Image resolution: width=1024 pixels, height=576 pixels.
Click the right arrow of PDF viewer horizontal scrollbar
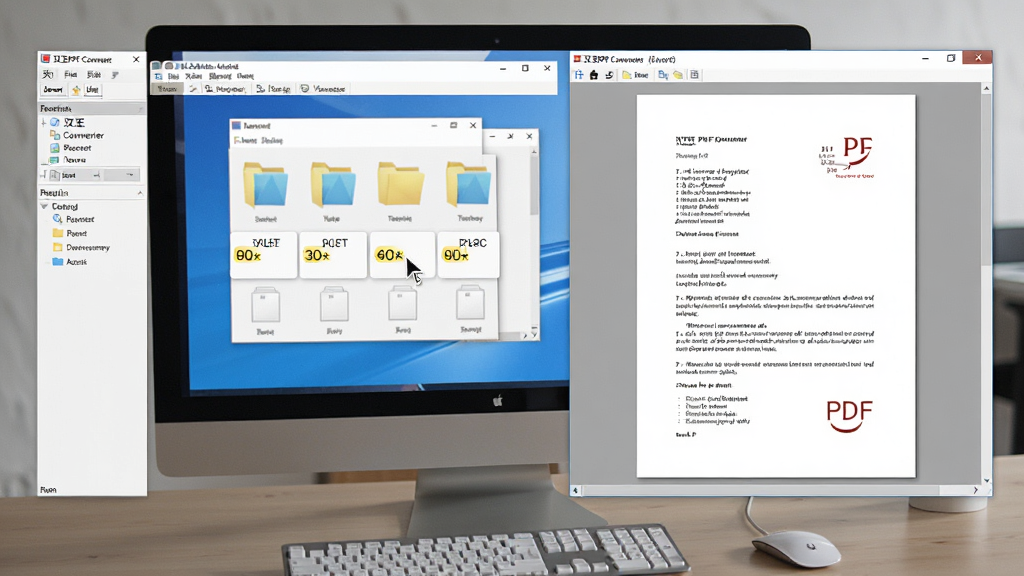[x=976, y=490]
